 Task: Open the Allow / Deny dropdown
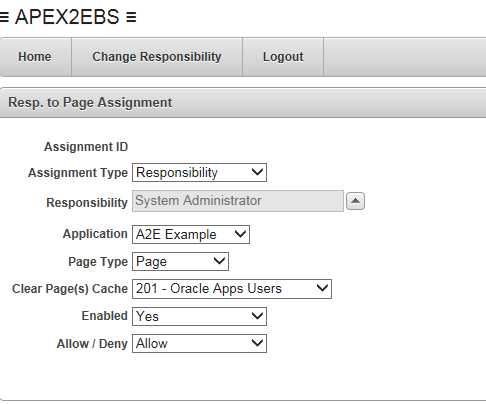(x=199, y=344)
